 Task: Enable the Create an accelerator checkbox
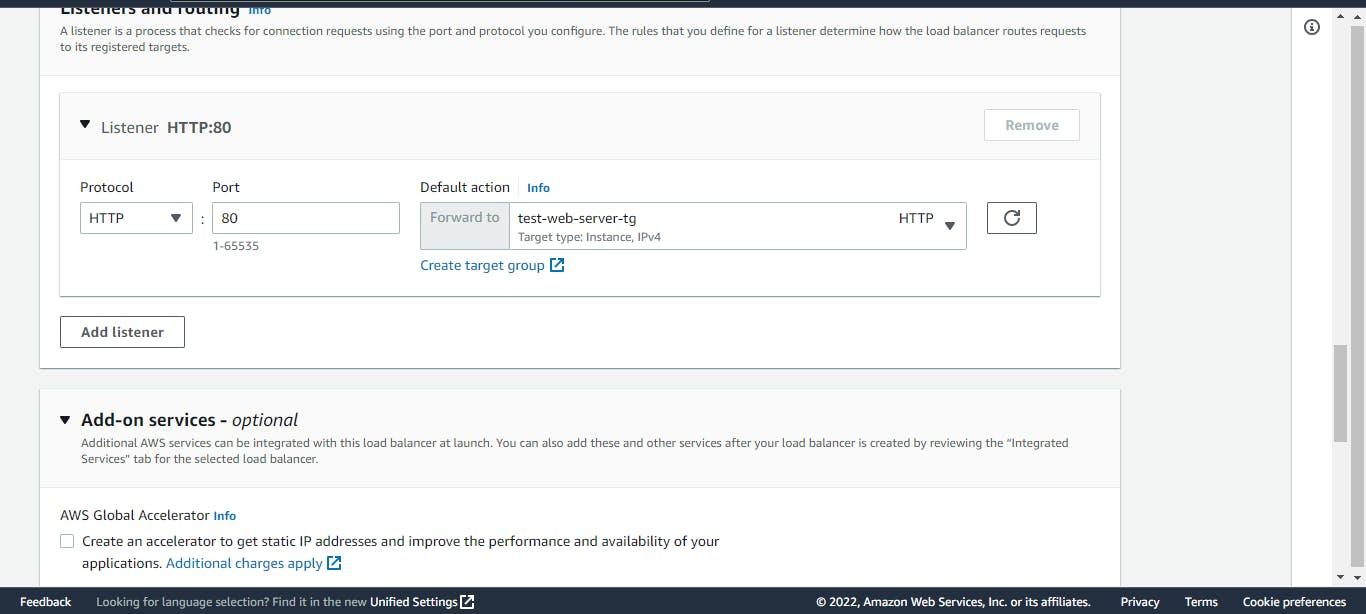click(67, 541)
